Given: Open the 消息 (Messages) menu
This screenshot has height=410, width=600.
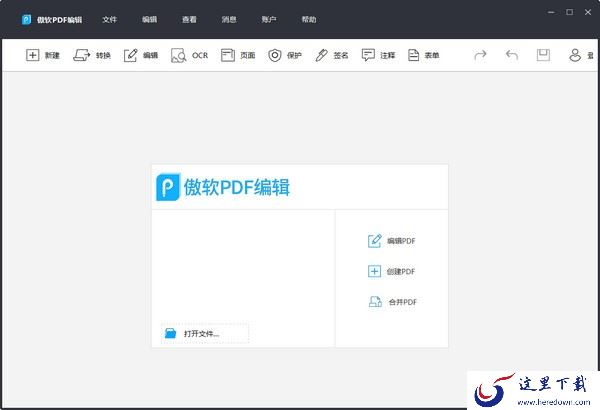Looking at the screenshot, I should pos(229,20).
